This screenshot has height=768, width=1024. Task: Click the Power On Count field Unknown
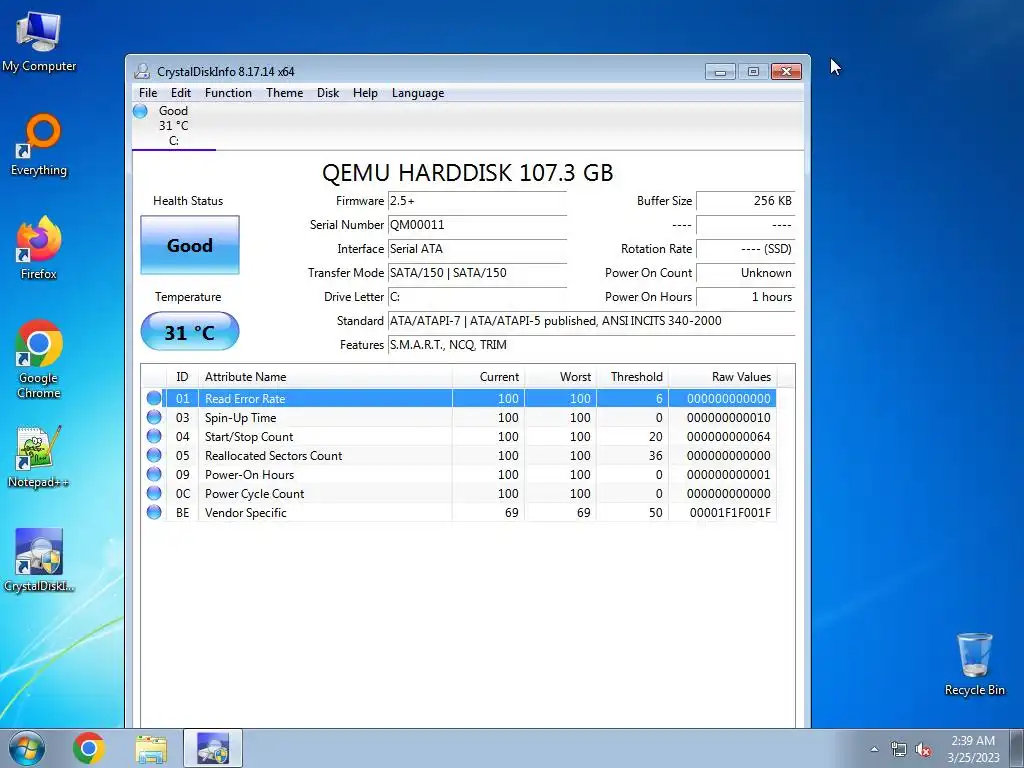tap(746, 273)
